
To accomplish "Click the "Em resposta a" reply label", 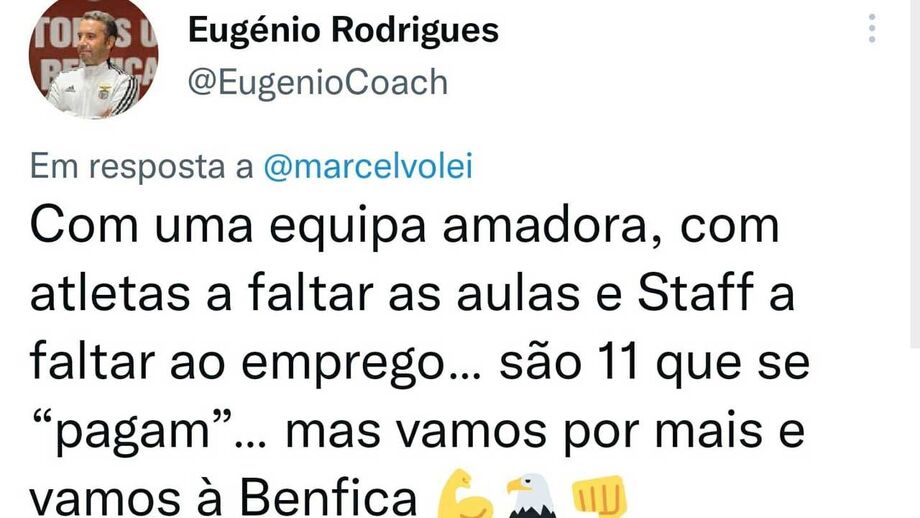I will click(141, 167).
